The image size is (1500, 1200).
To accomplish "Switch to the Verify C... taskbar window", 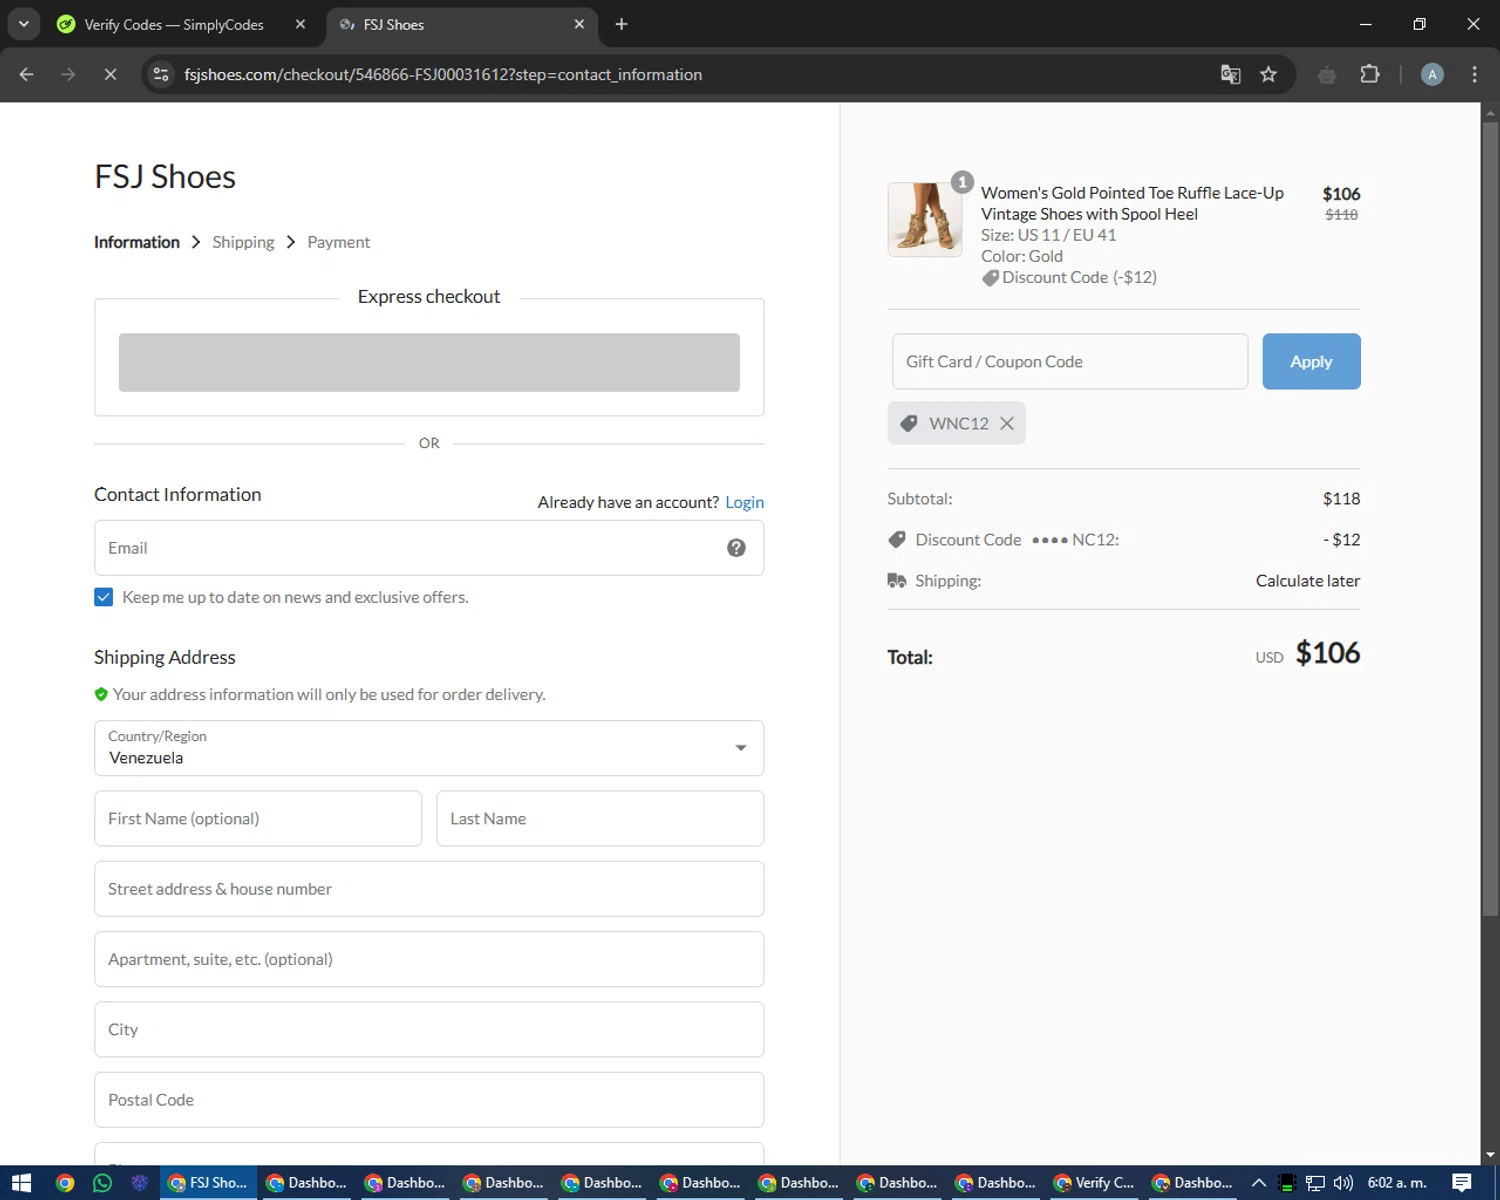I will 1094,1183.
